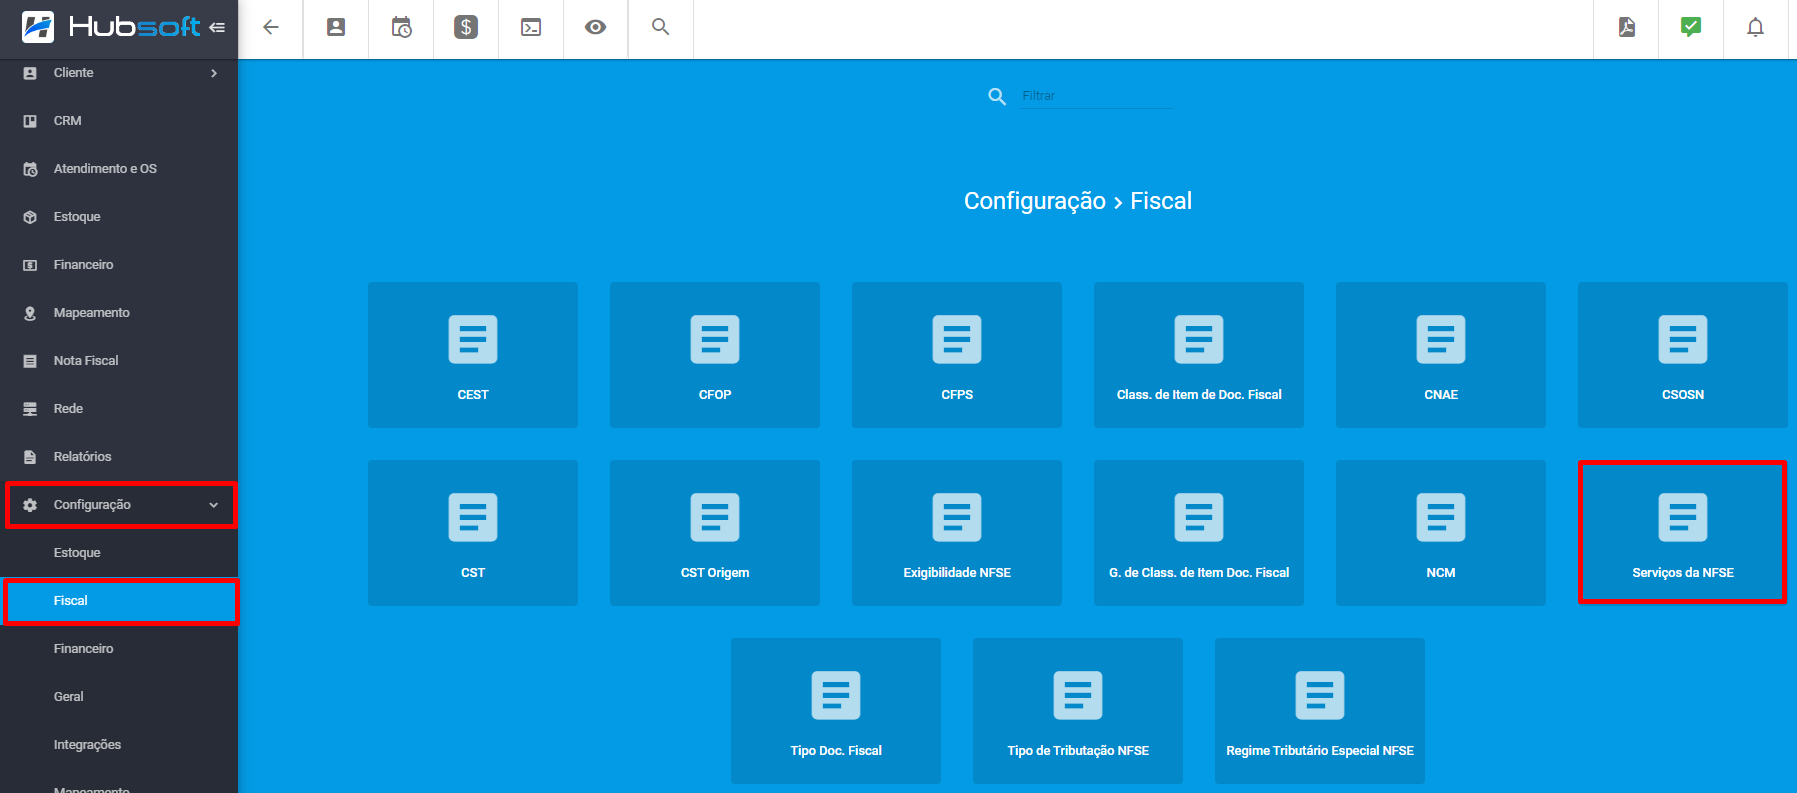Click the Financeiro money icon in sidebar
The height and width of the screenshot is (793, 1797).
pos(30,265)
